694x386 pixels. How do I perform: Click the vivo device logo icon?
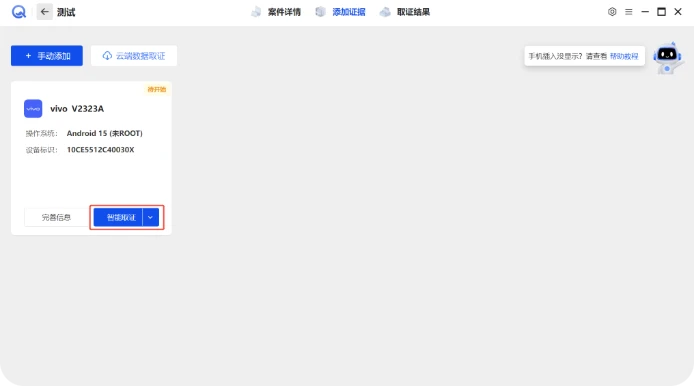tap(33, 108)
